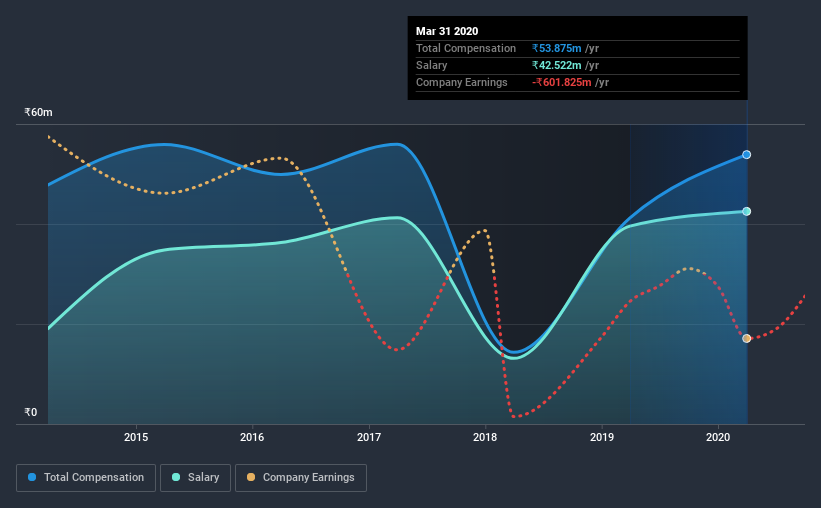Select the 2017 x-axis label
Screen dimensions: 821x508
tap(369, 437)
